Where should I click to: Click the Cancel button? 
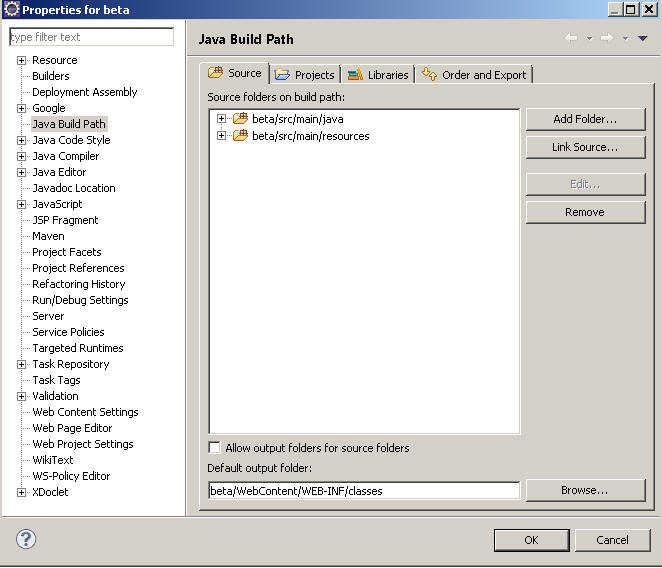point(612,540)
